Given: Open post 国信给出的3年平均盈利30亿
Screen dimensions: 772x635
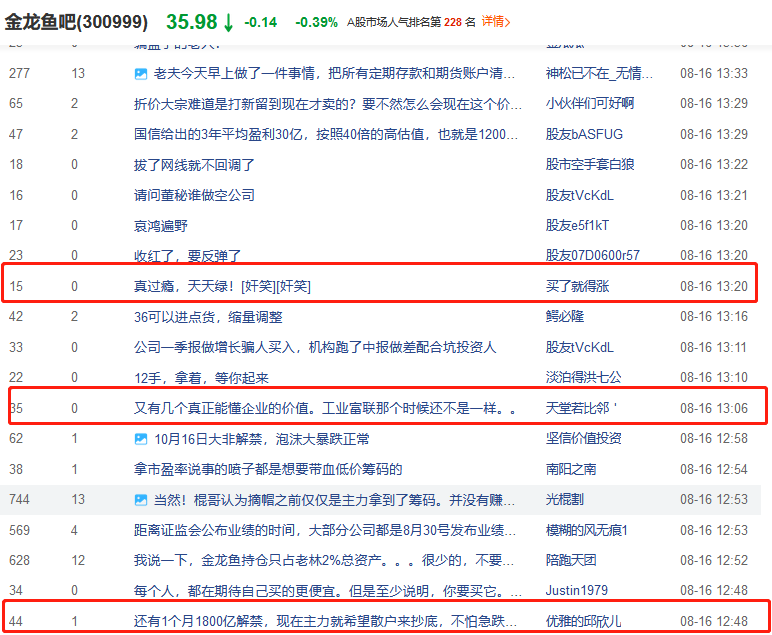Looking at the screenshot, I should coord(326,134).
